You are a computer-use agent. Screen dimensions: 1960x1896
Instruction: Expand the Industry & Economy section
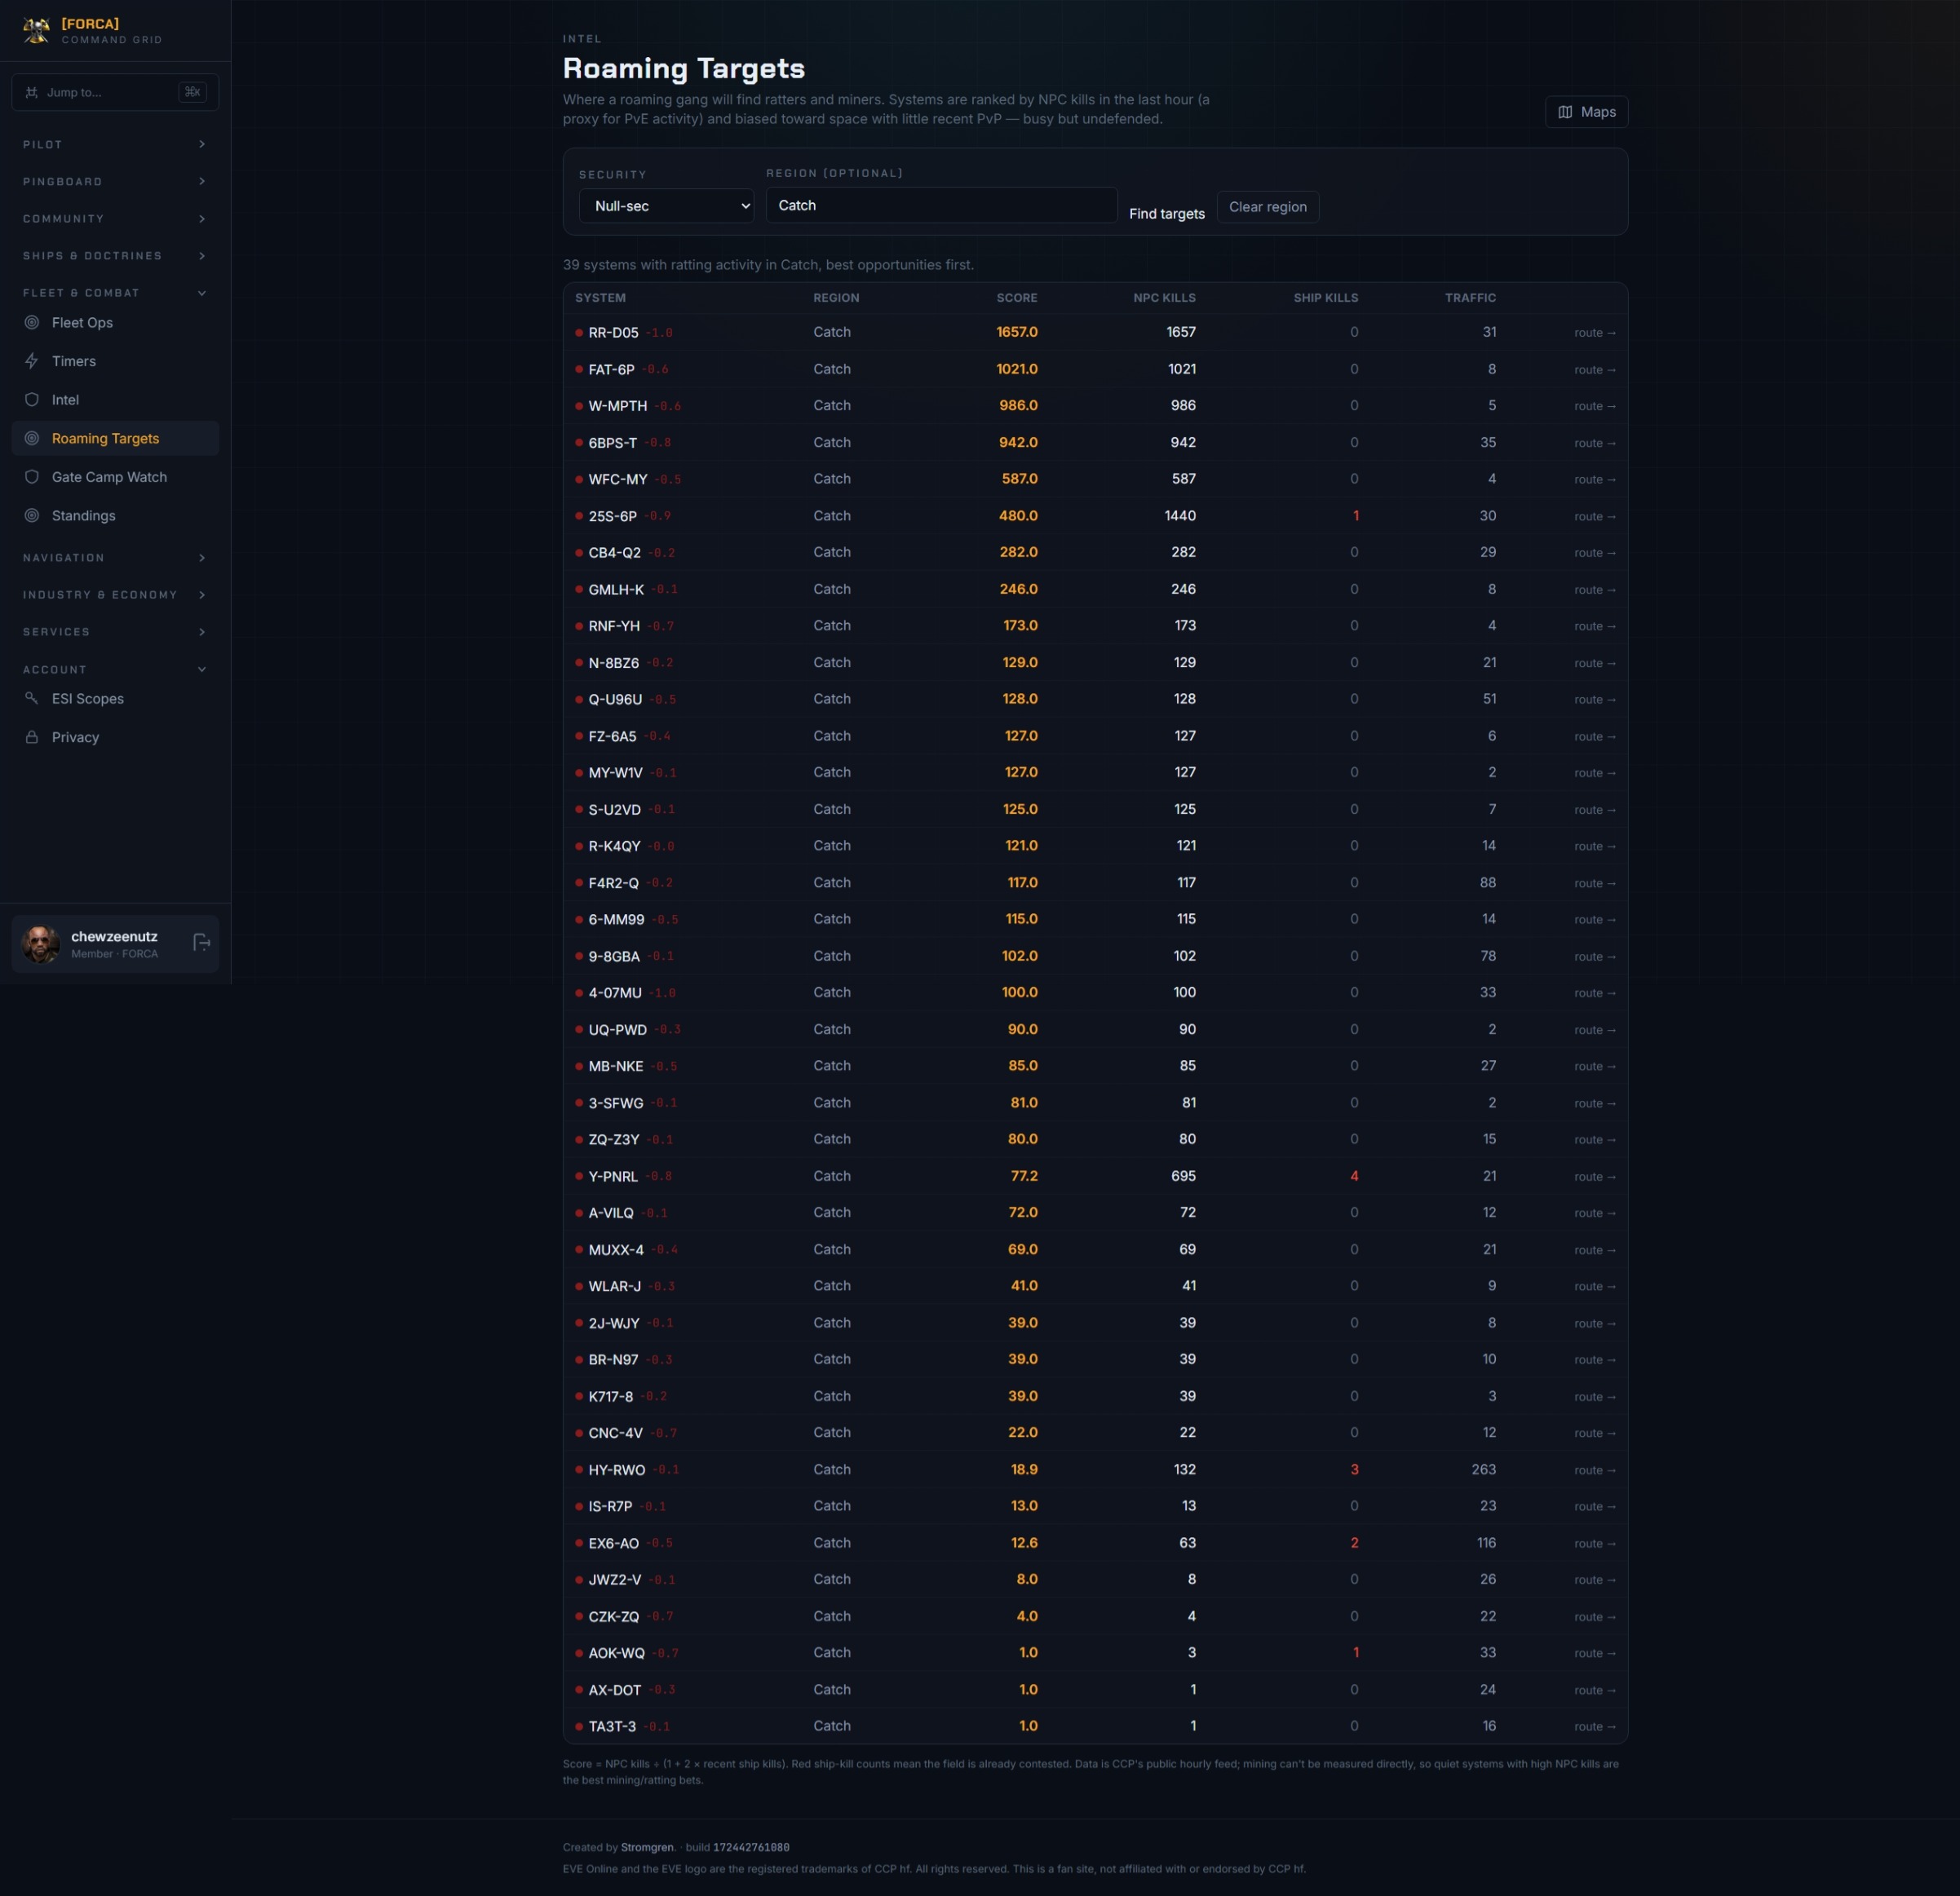pyautogui.click(x=115, y=594)
